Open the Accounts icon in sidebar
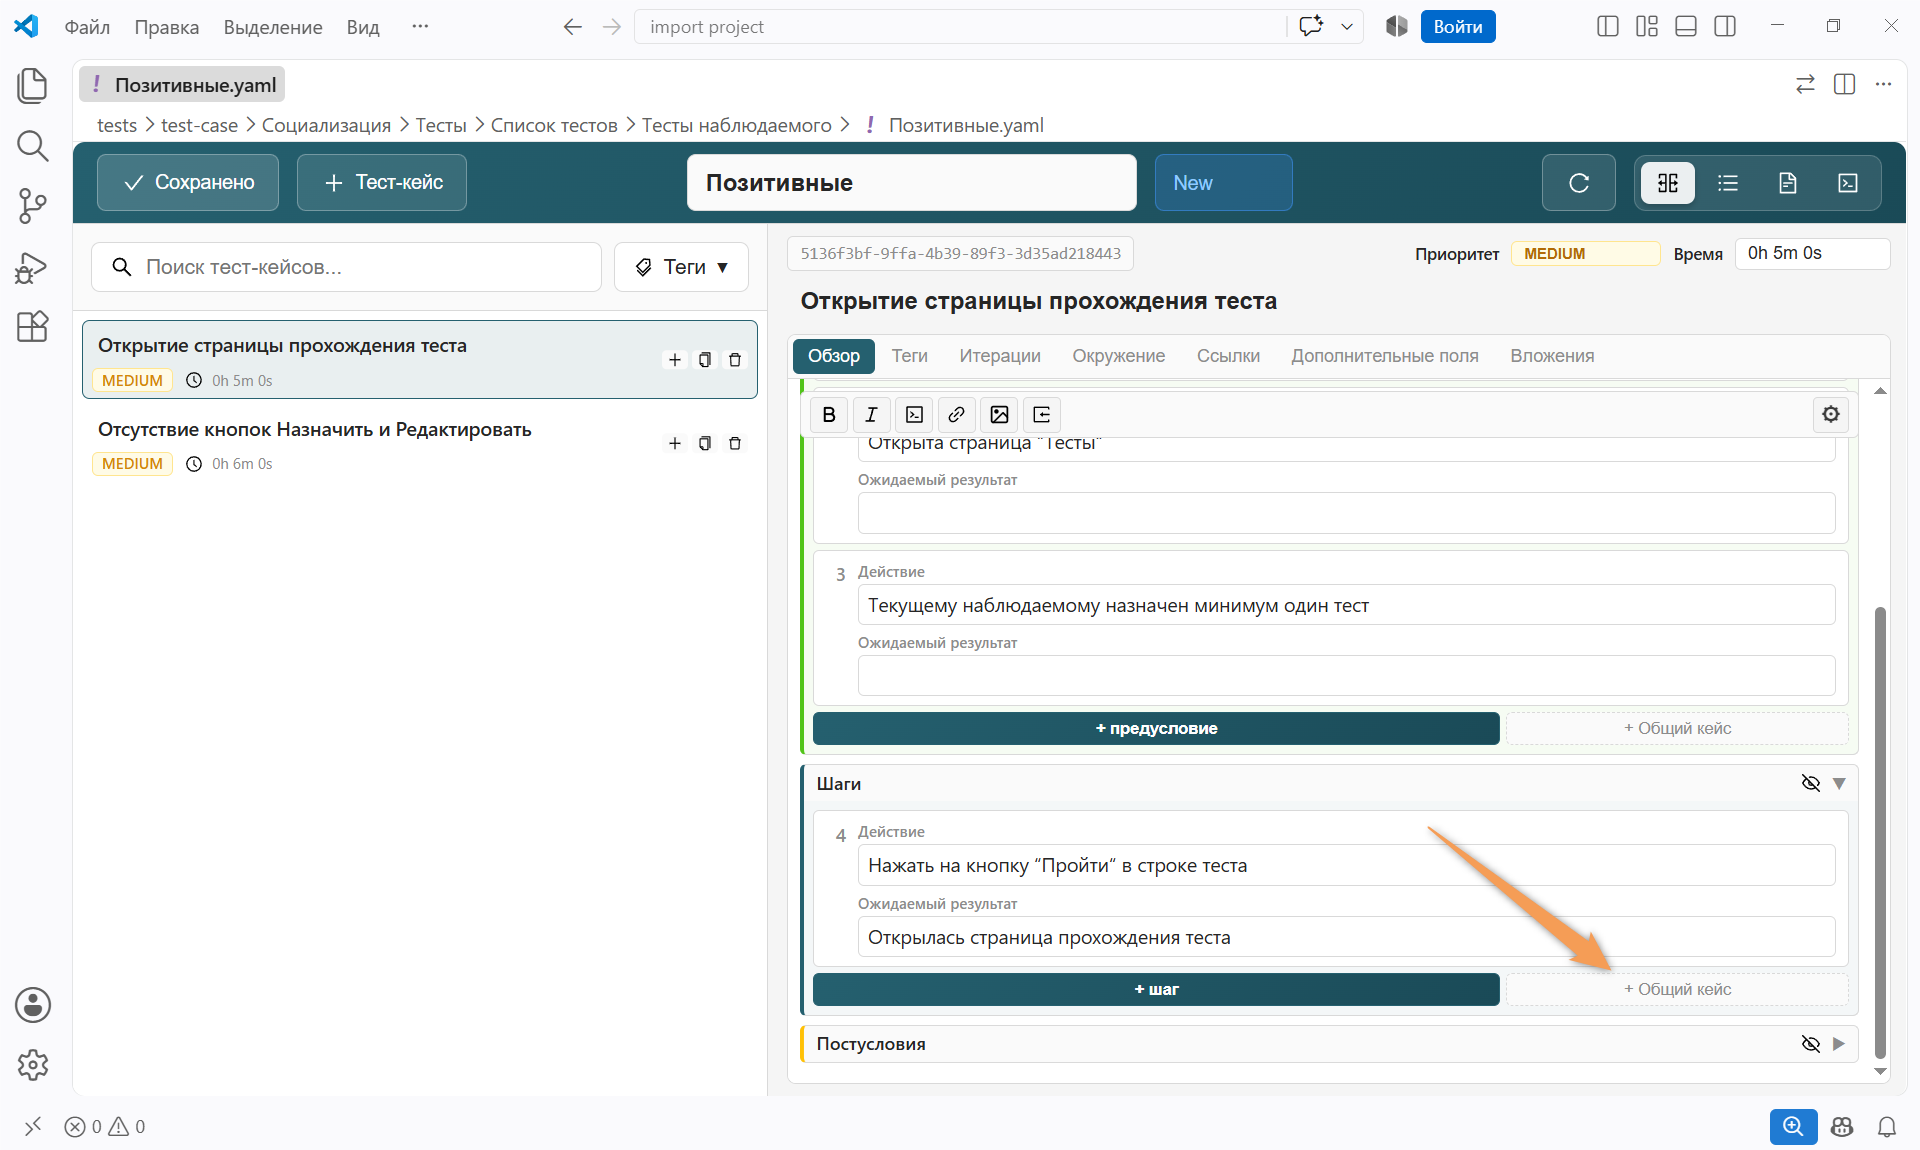Screen dimensions: 1920x1150 tap(32, 1005)
